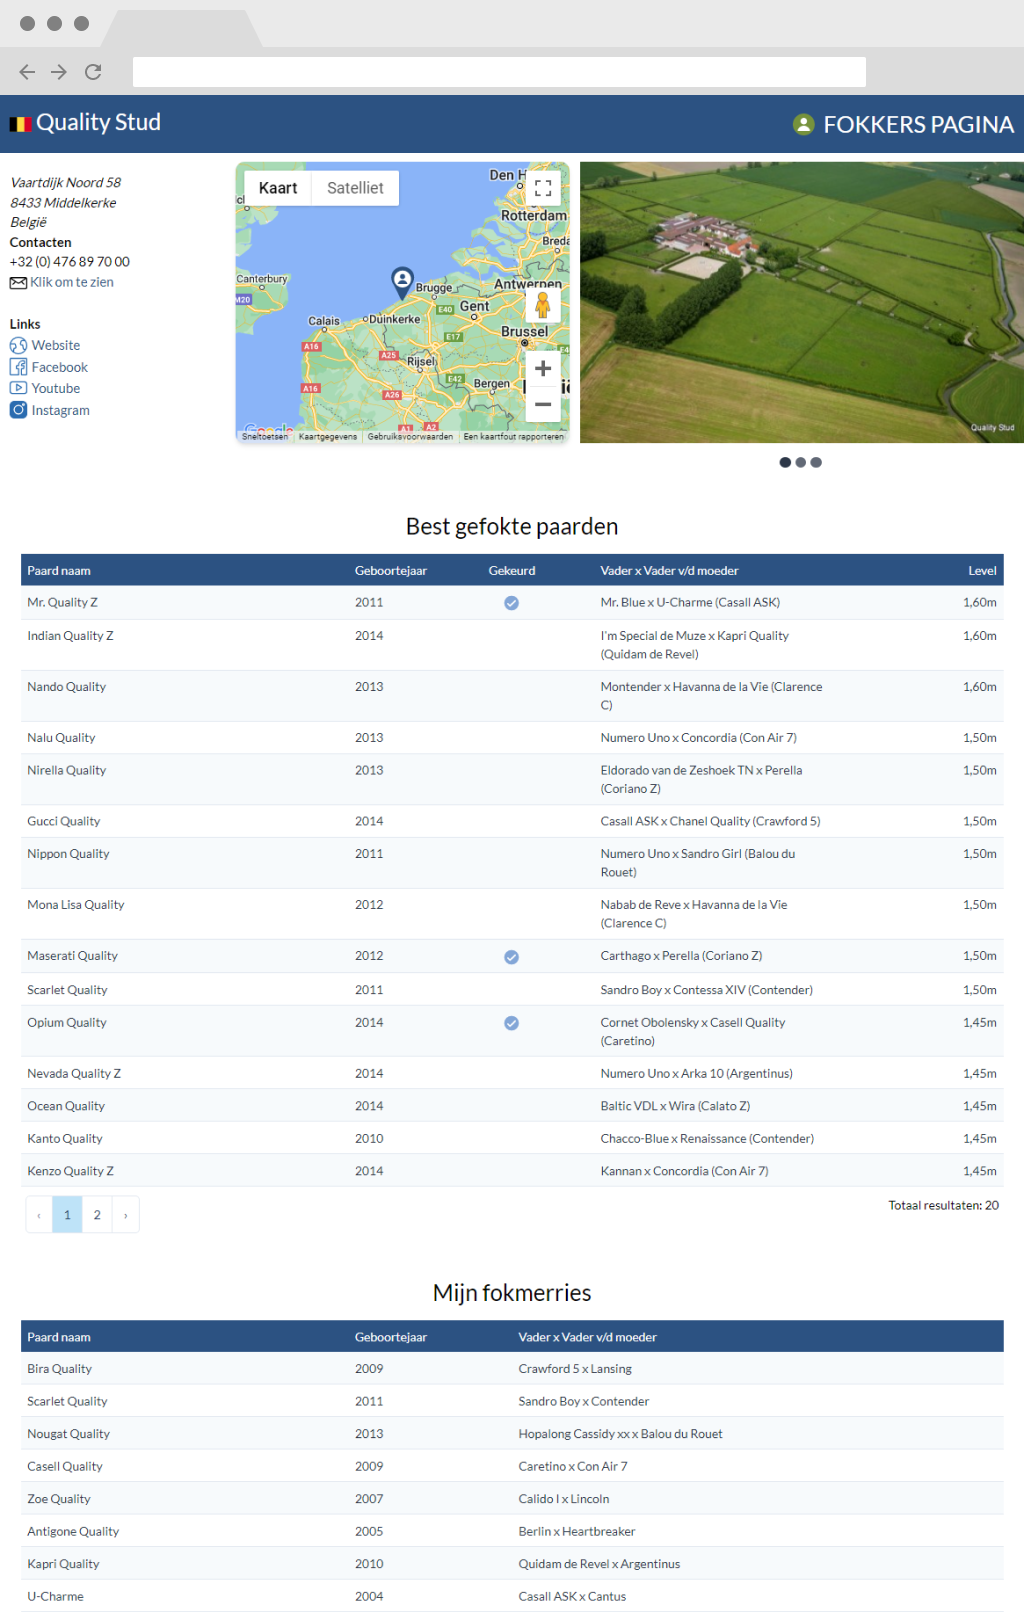The width and height of the screenshot is (1024, 1612).
Task: Click Totaal resultaten: 20 text
Action: pyautogui.click(x=943, y=1205)
